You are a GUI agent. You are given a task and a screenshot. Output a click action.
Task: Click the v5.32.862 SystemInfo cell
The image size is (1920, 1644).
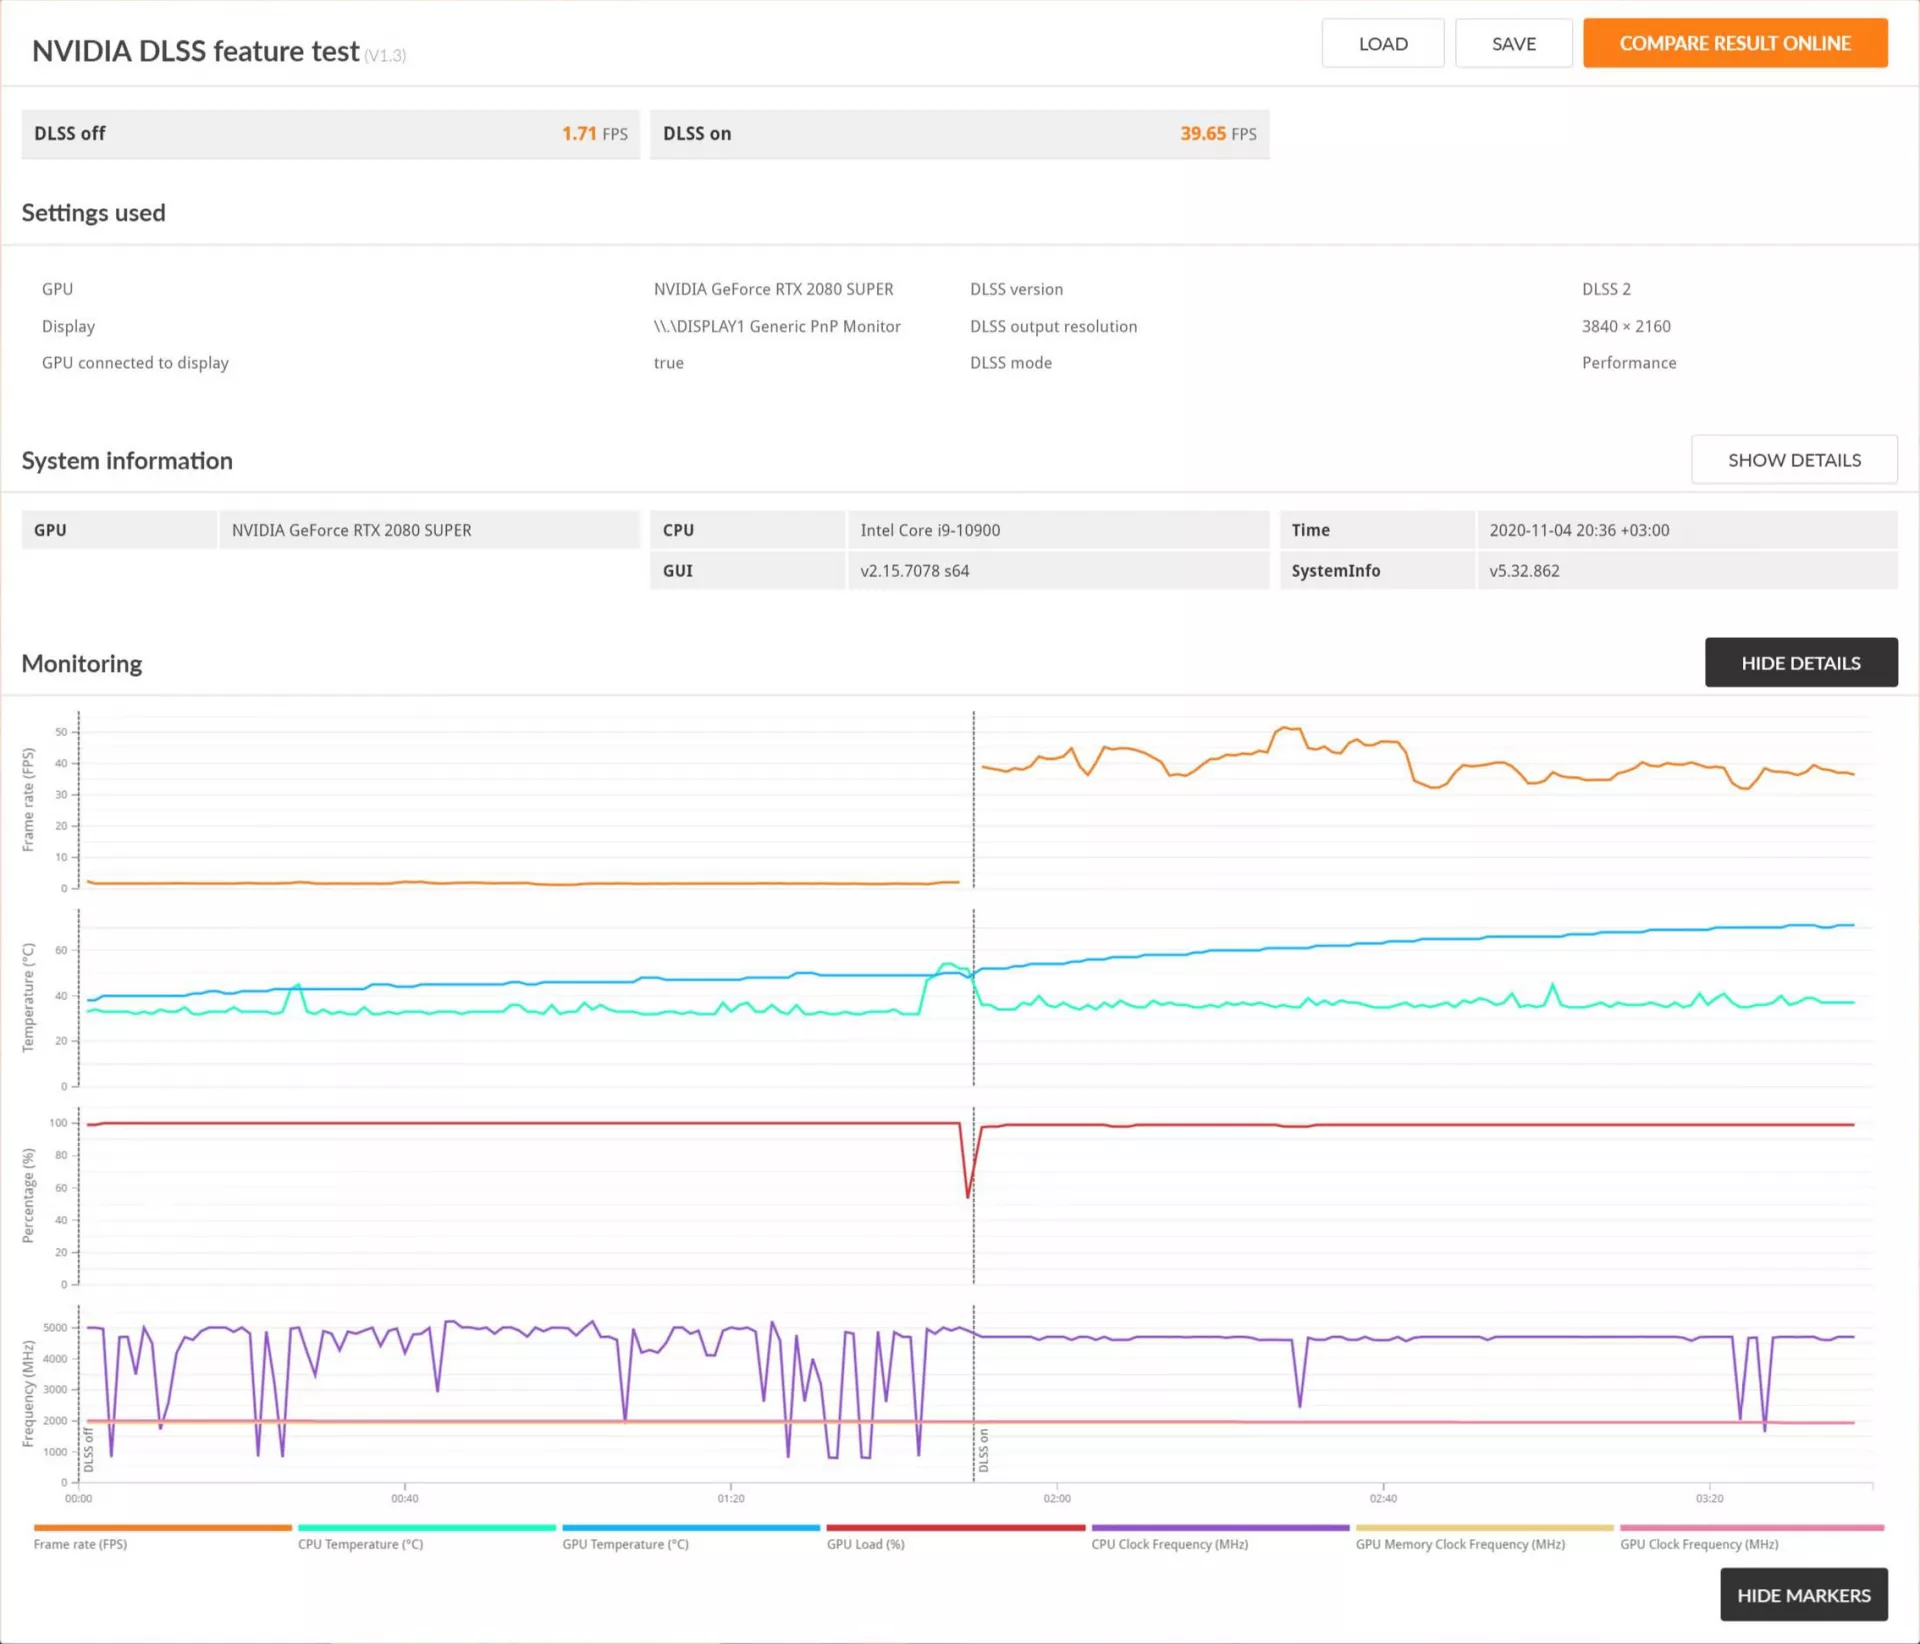point(1687,571)
